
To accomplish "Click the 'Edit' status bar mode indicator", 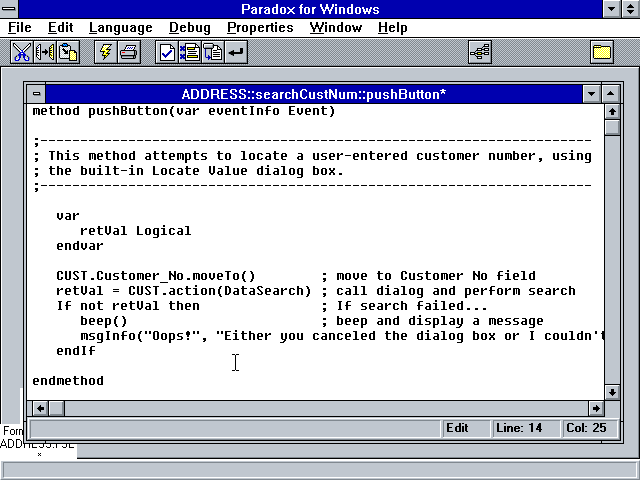I will 466,428.
